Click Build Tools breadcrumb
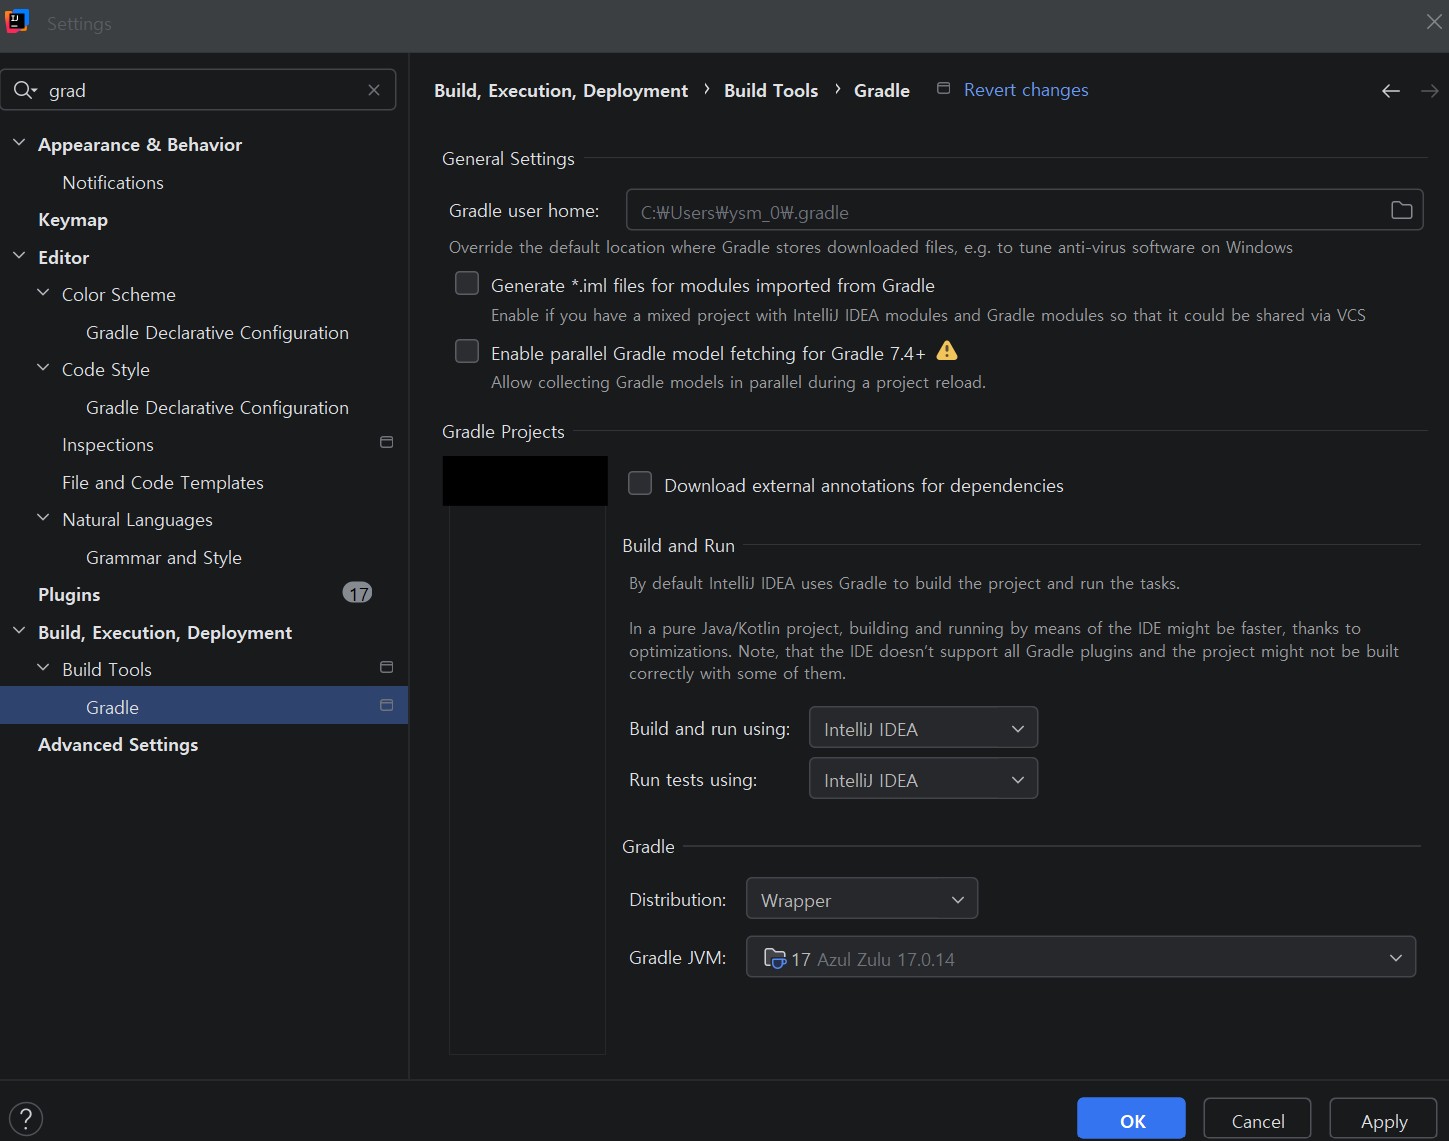This screenshot has width=1449, height=1141. click(x=771, y=91)
